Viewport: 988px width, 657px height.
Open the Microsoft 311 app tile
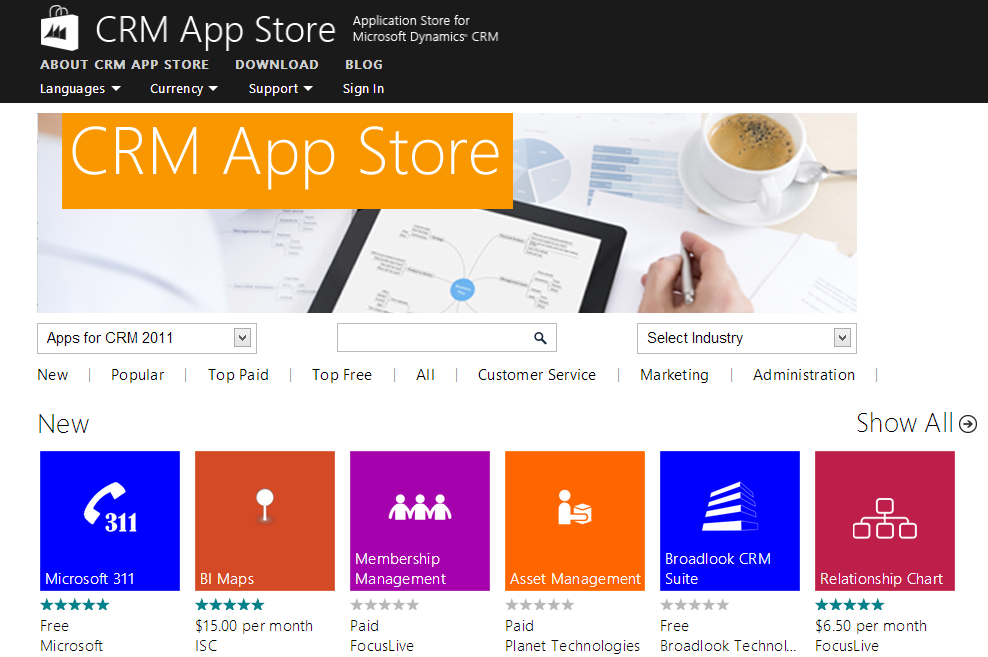click(x=110, y=520)
